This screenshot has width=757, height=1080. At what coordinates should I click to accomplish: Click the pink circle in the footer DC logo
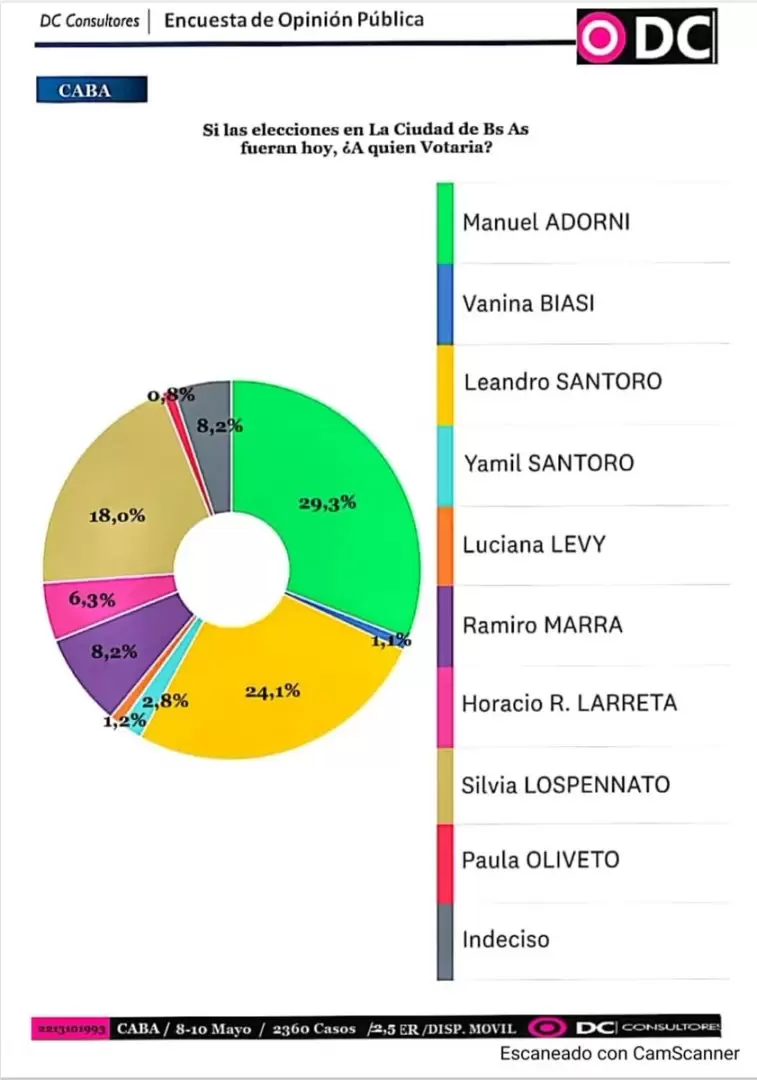(x=547, y=1028)
